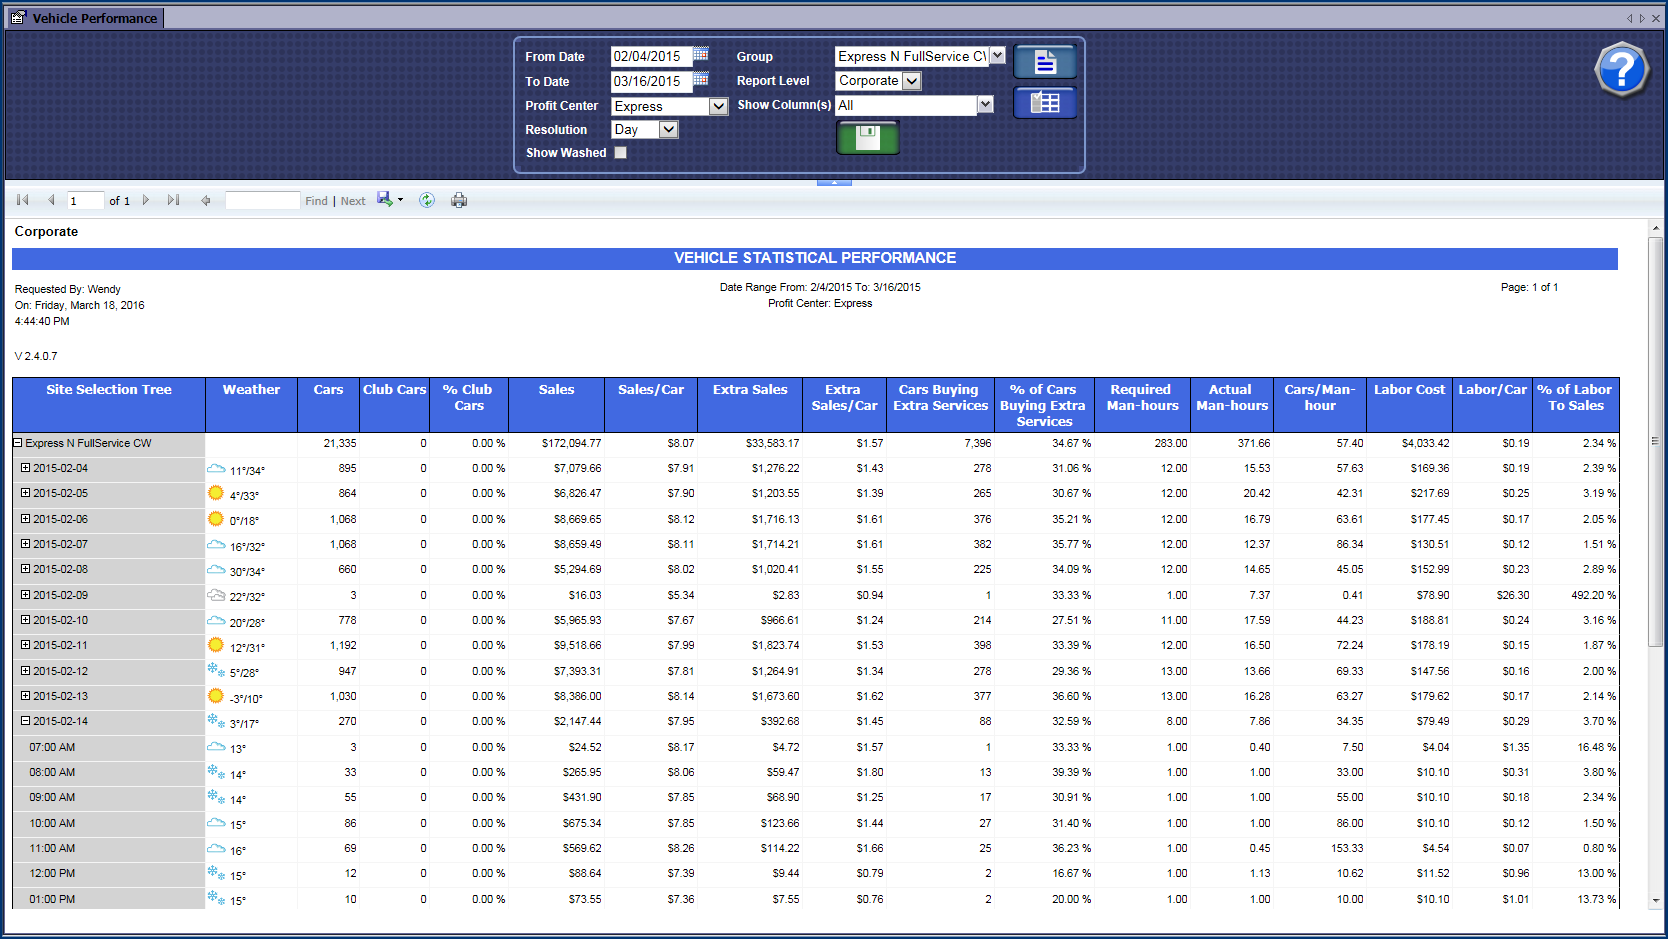
Task: Collapse the 2015-02-14 date row
Action: pos(26,721)
